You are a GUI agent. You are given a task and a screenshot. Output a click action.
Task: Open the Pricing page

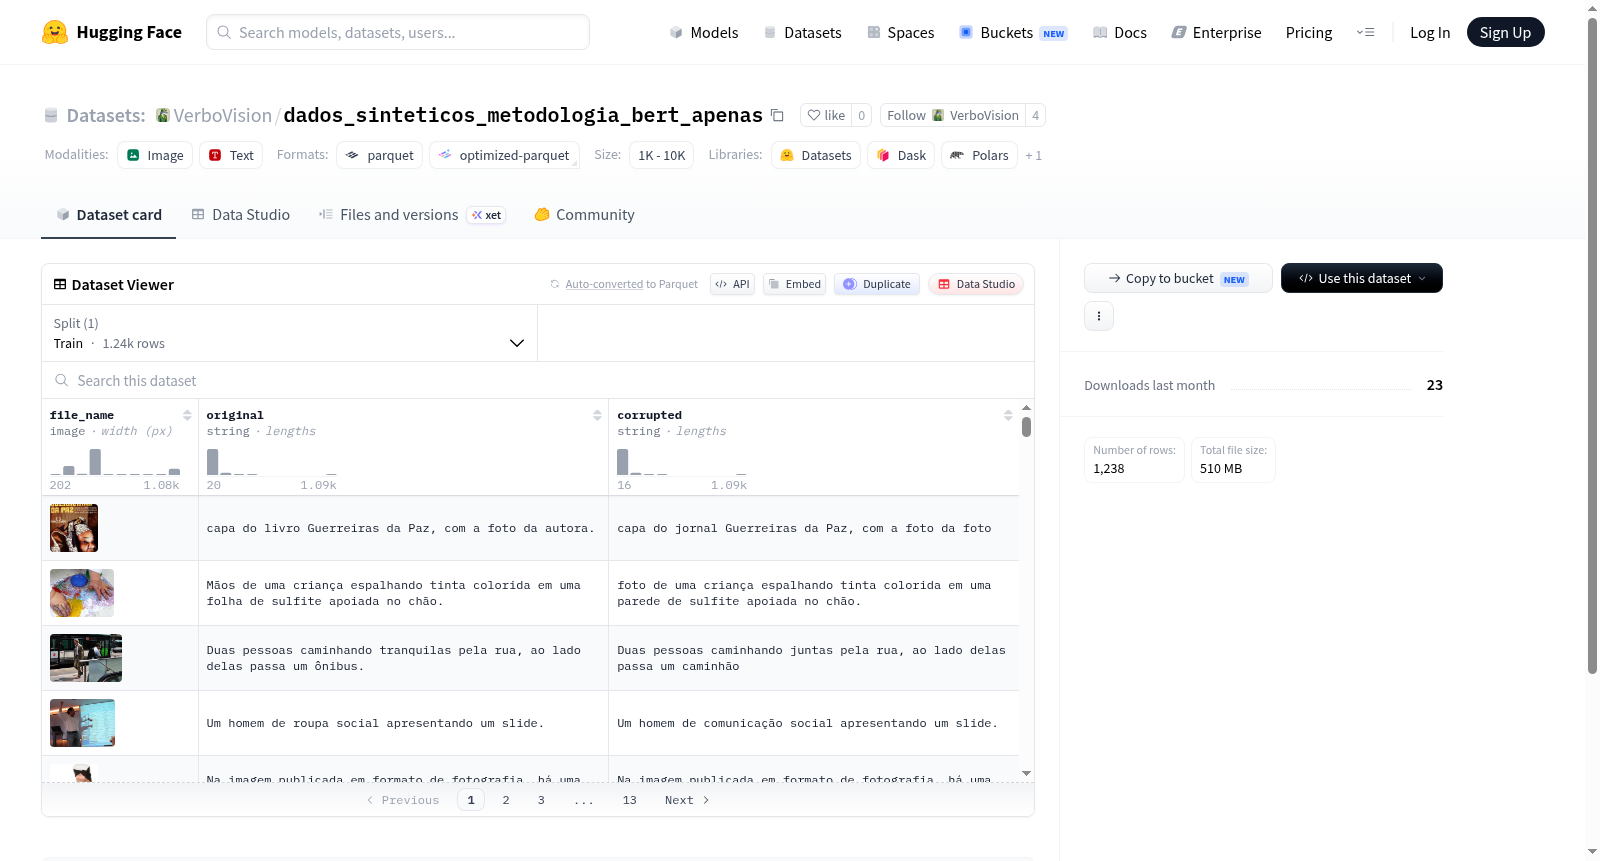click(x=1309, y=32)
